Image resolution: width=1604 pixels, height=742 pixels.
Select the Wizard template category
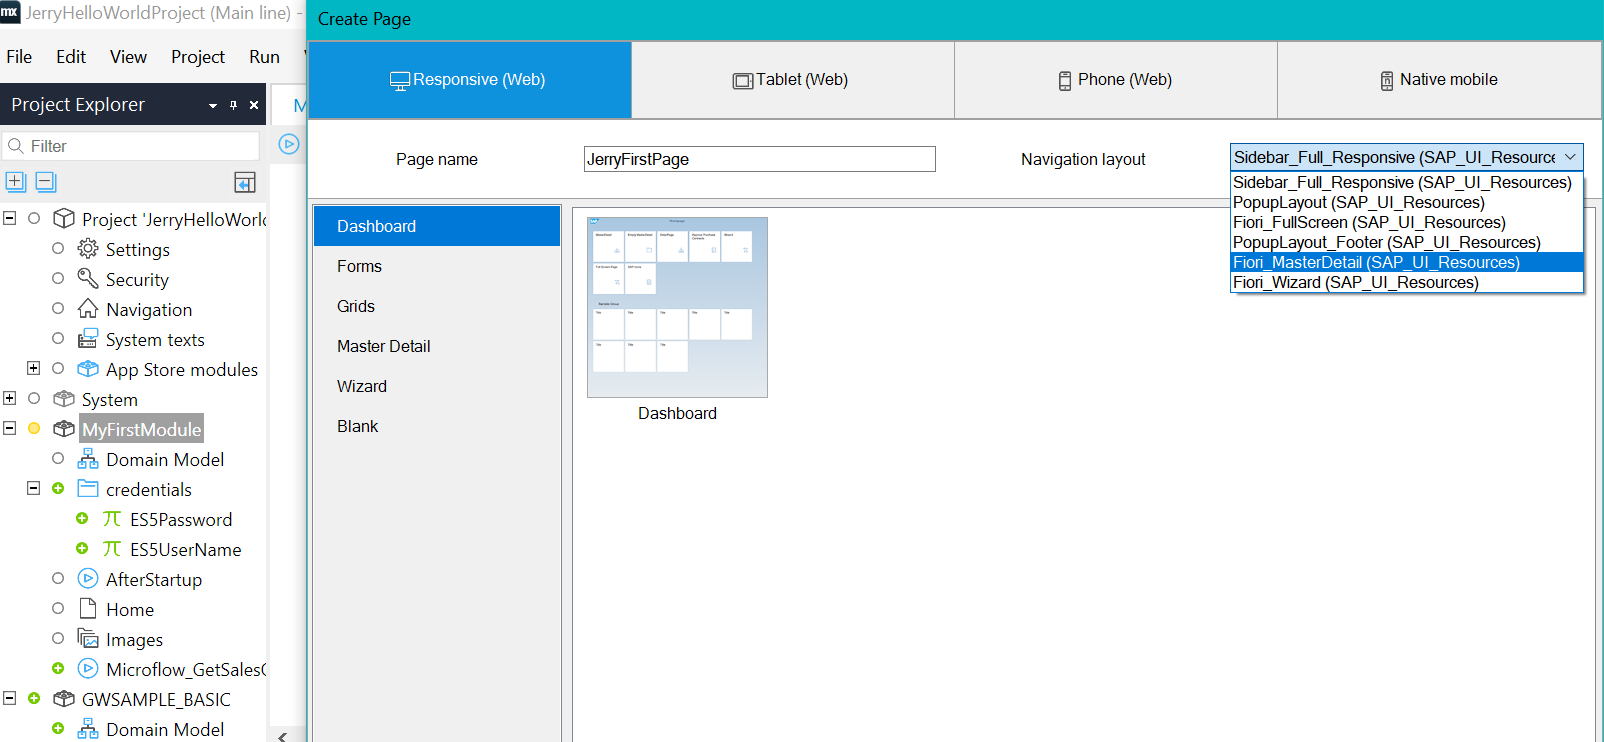(x=437, y=386)
